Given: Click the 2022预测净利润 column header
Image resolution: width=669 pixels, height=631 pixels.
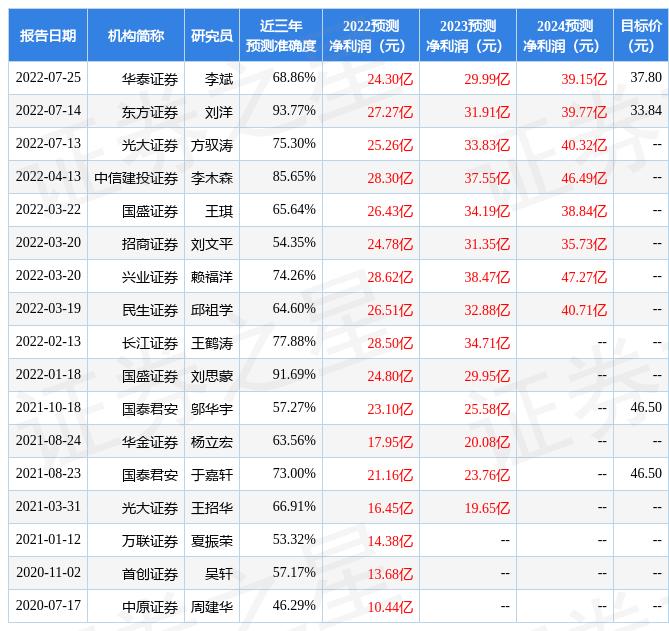Looking at the screenshot, I should (370, 35).
